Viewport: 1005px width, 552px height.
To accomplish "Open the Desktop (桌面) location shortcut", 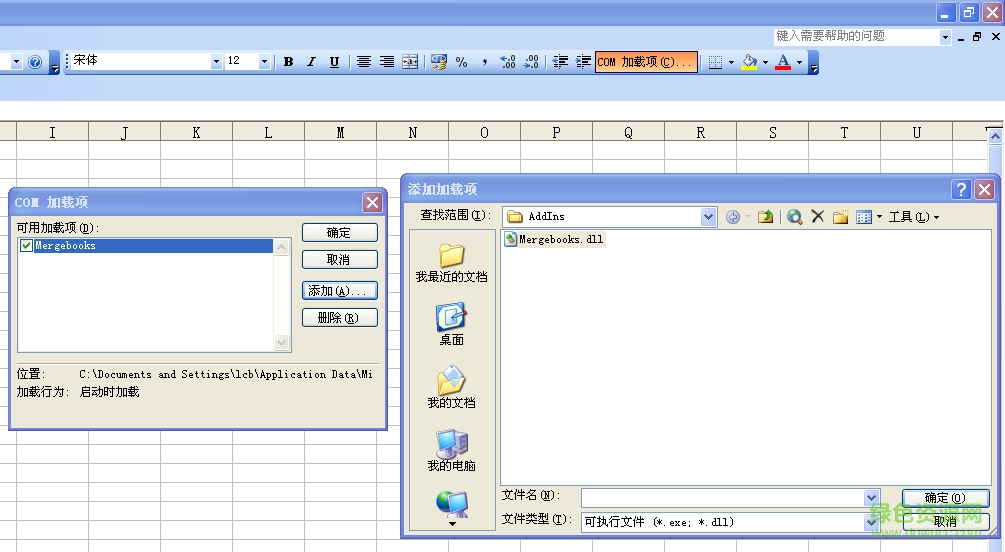I will pos(451,325).
